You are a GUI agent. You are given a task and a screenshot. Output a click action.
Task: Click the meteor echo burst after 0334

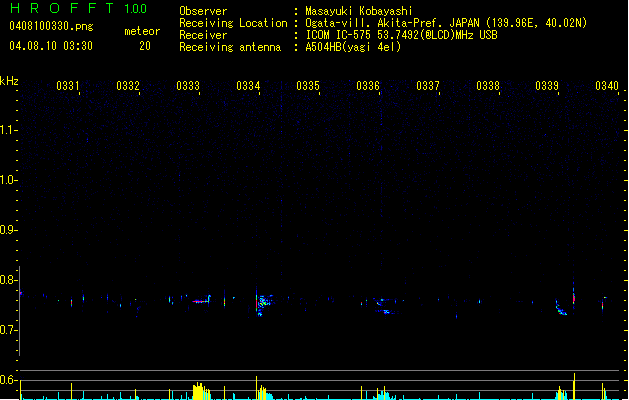click(x=264, y=304)
